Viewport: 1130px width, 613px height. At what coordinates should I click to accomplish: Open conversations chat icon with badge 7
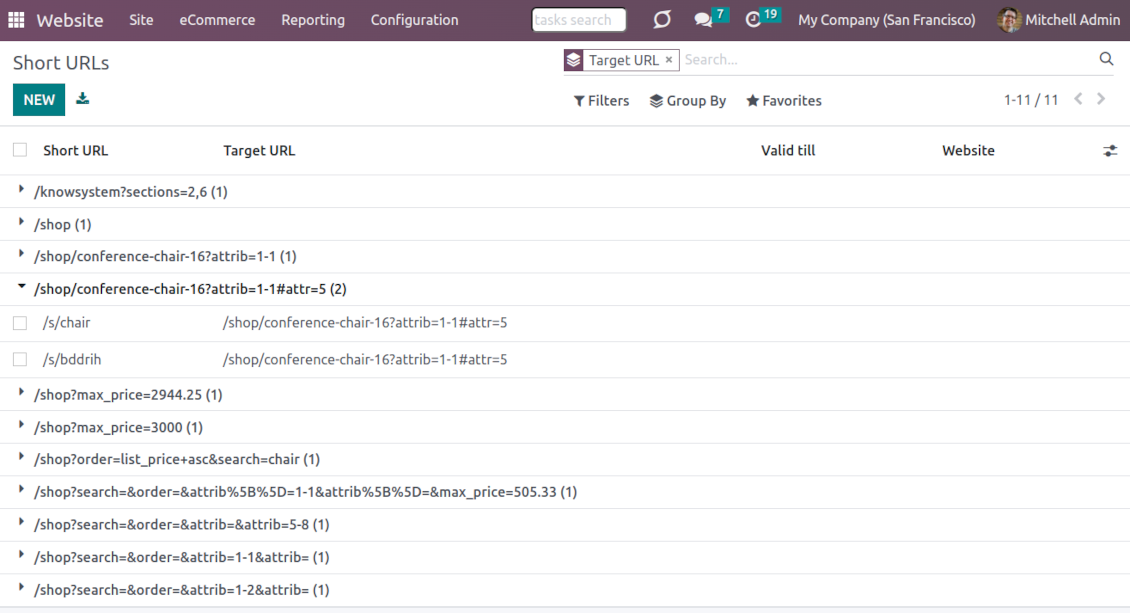coord(703,19)
